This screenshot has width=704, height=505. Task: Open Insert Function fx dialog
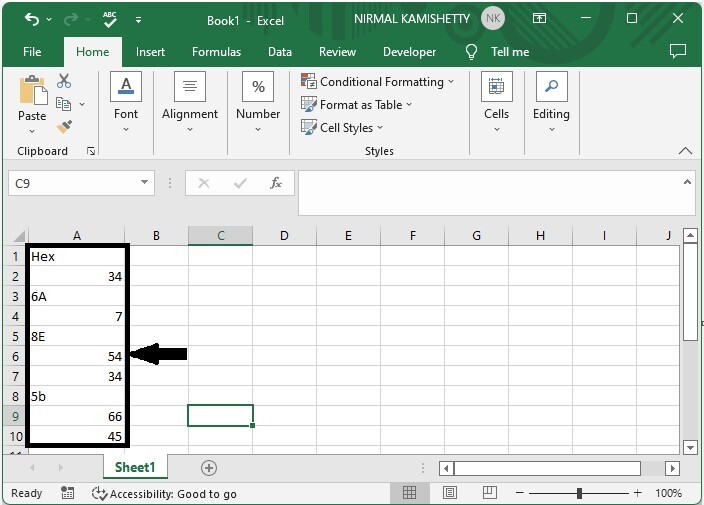coord(276,183)
